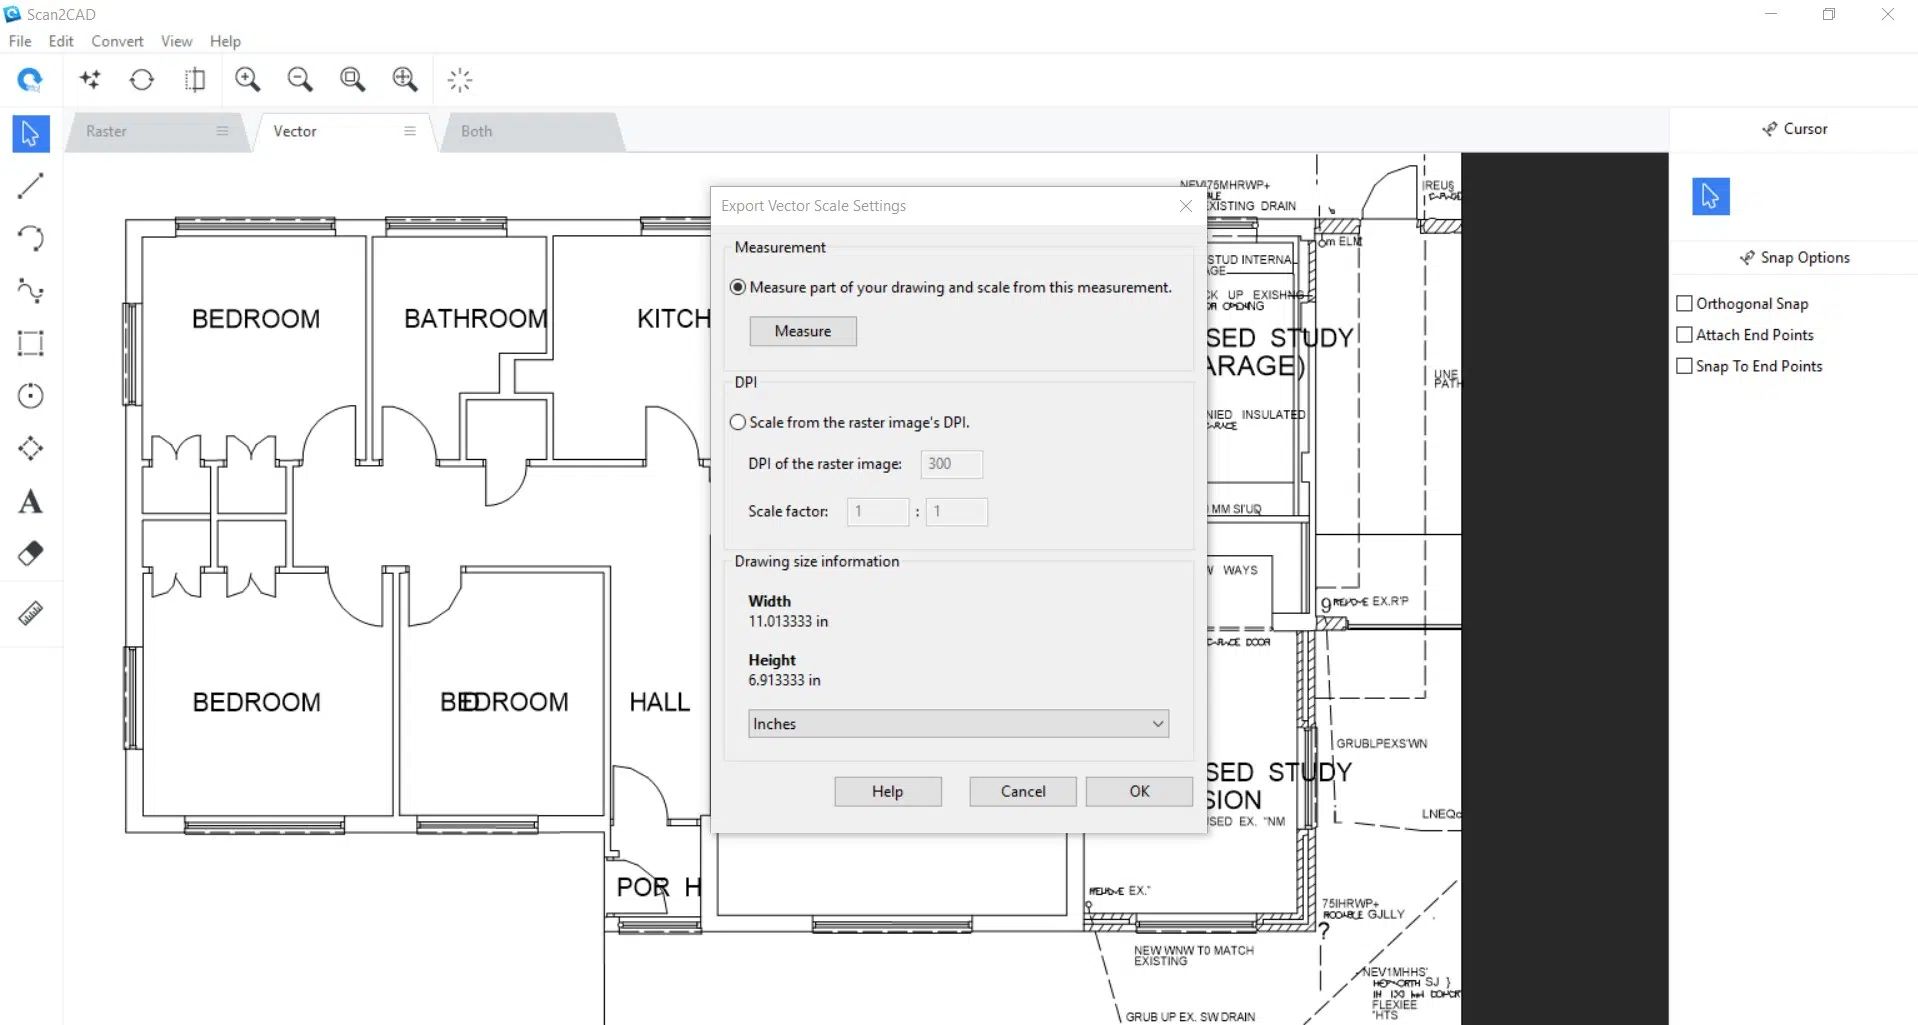Select the Eraser tool

[30, 553]
